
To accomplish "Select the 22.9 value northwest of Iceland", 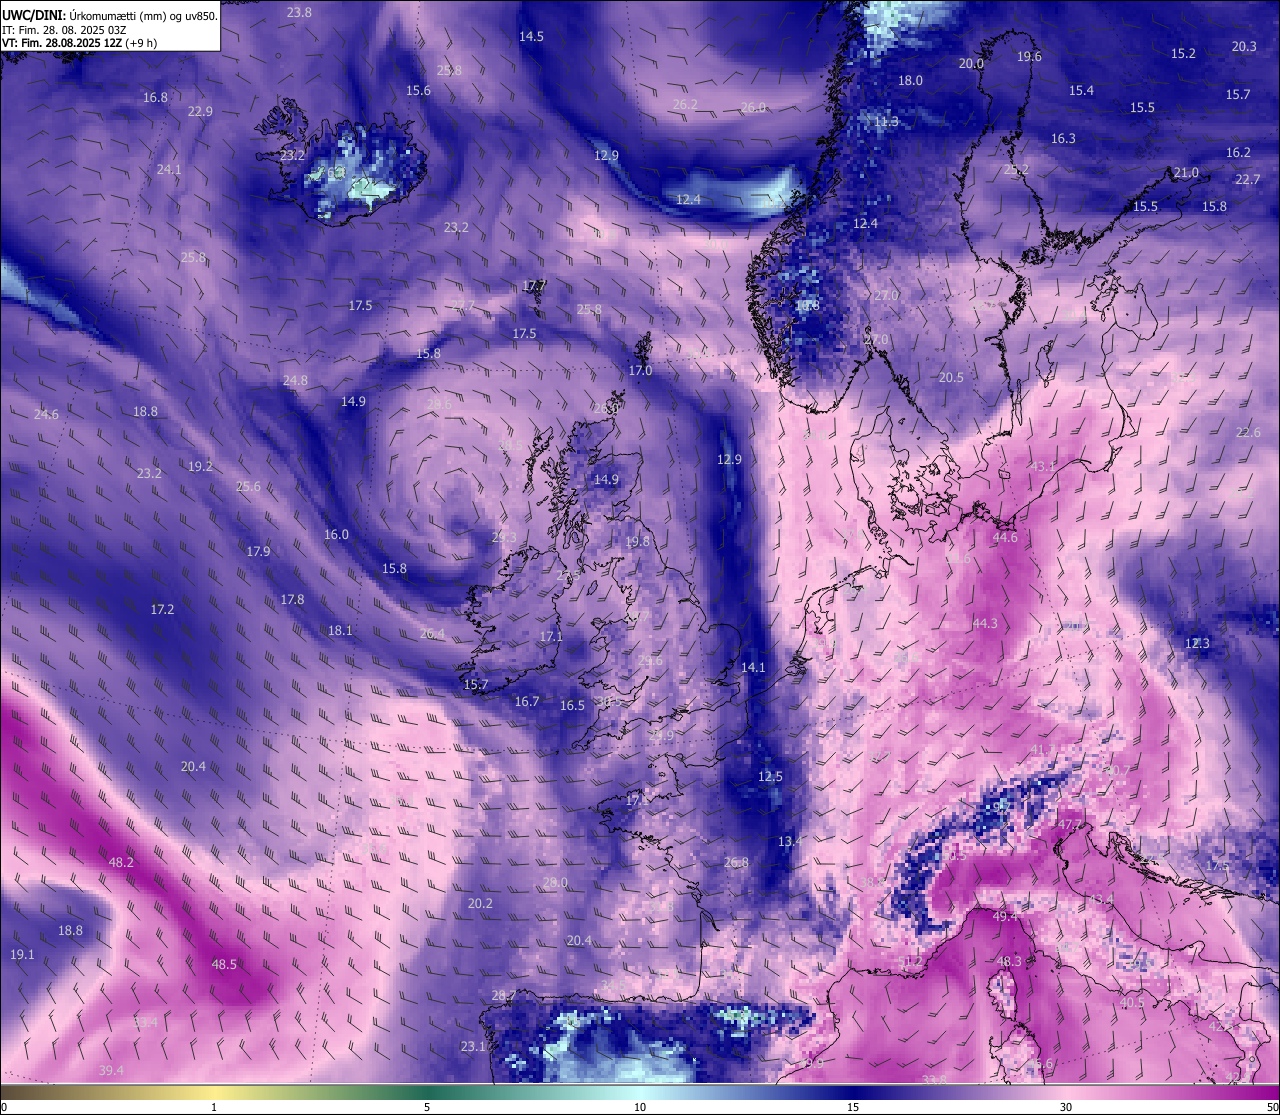I will [200, 111].
